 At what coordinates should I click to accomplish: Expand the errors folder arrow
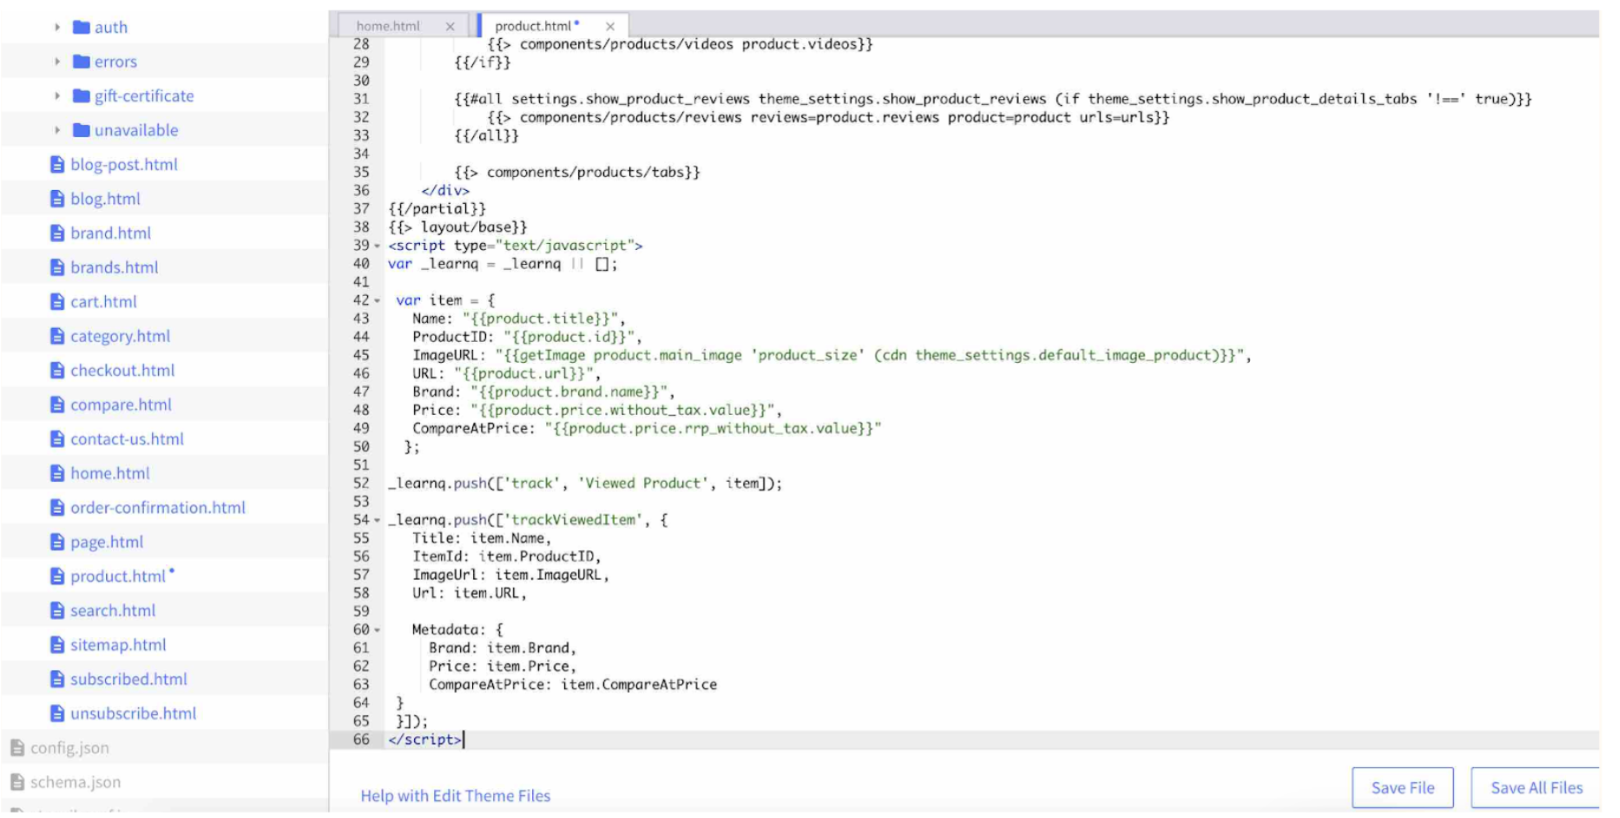[57, 62]
